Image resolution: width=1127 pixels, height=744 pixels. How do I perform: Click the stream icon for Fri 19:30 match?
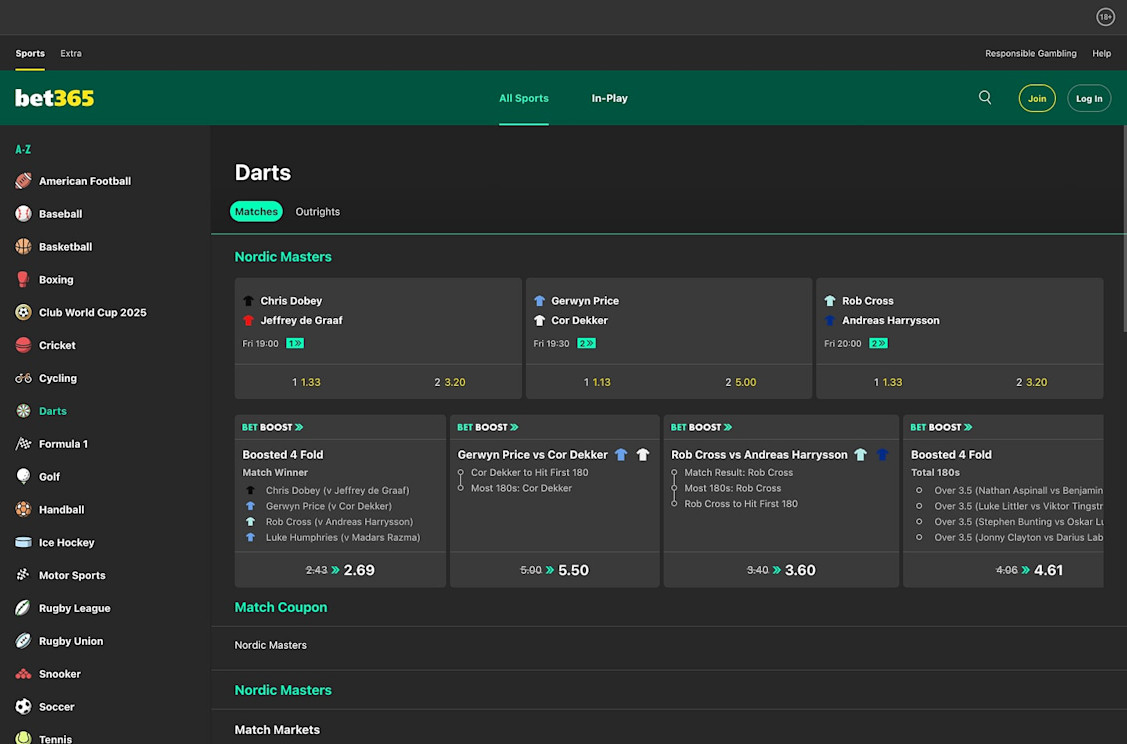pos(586,344)
